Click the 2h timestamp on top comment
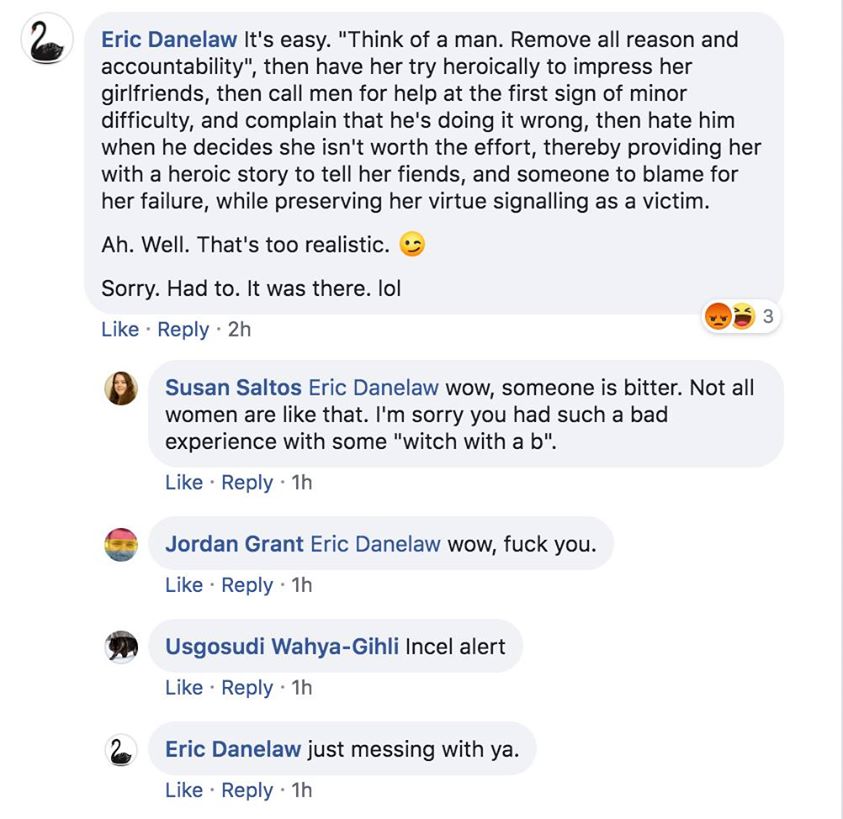843x819 pixels. (239, 329)
